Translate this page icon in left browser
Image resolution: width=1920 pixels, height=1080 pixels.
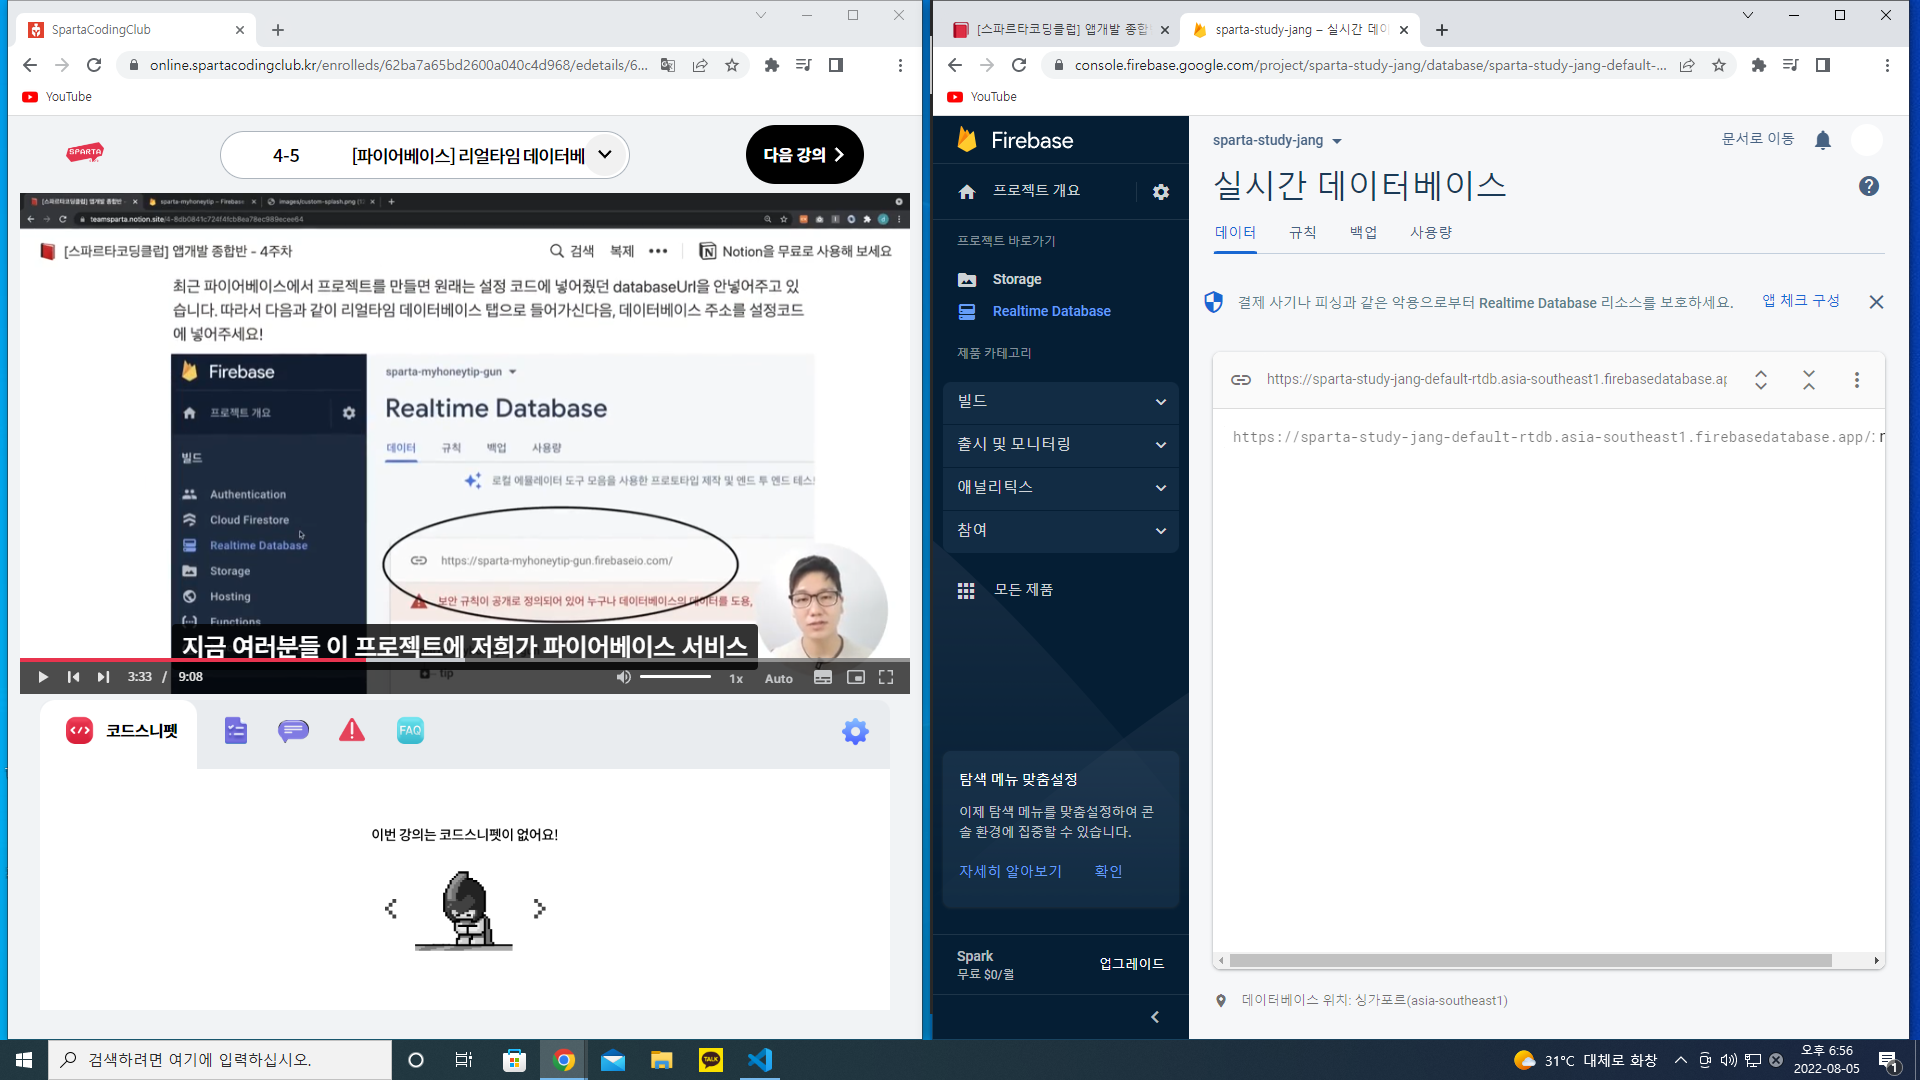pos(668,65)
